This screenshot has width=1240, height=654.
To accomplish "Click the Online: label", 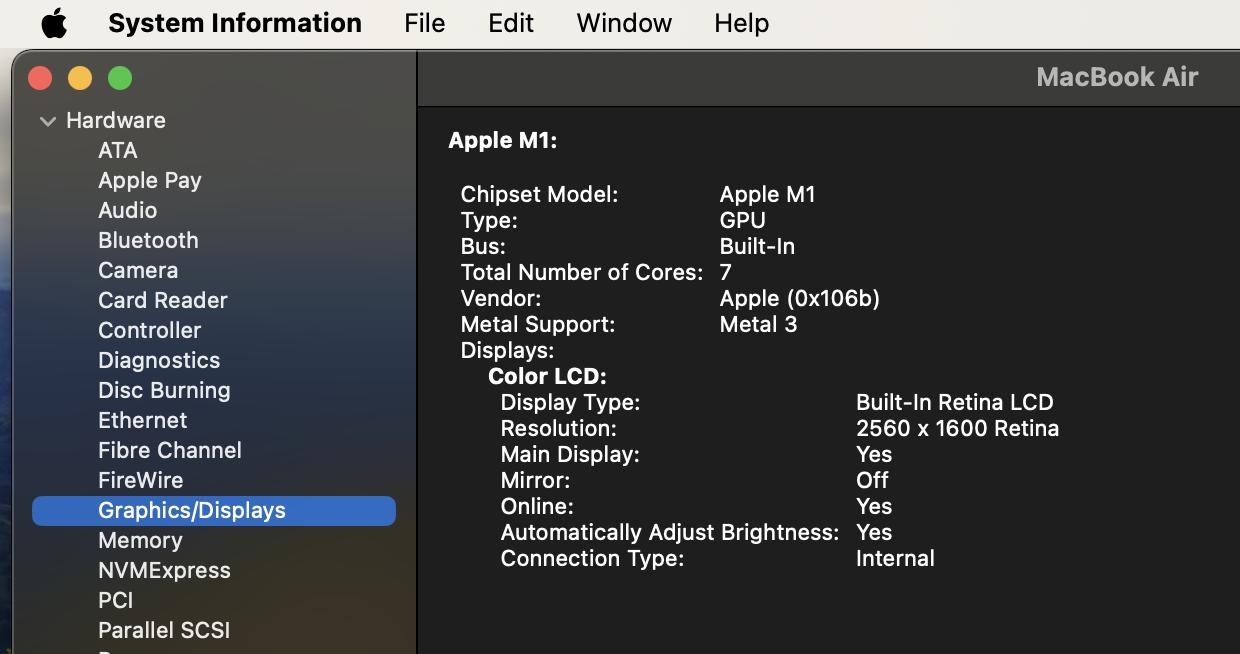I will [537, 506].
